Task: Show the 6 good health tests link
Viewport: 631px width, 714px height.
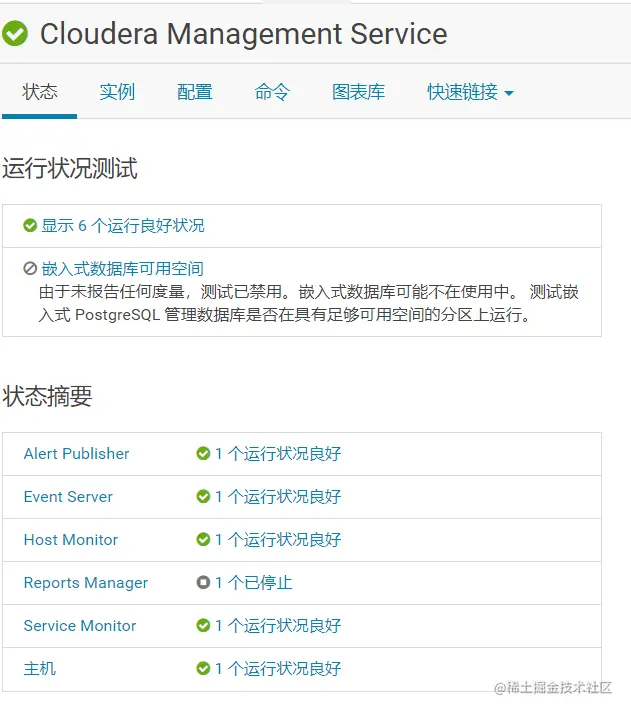Action: (x=123, y=225)
